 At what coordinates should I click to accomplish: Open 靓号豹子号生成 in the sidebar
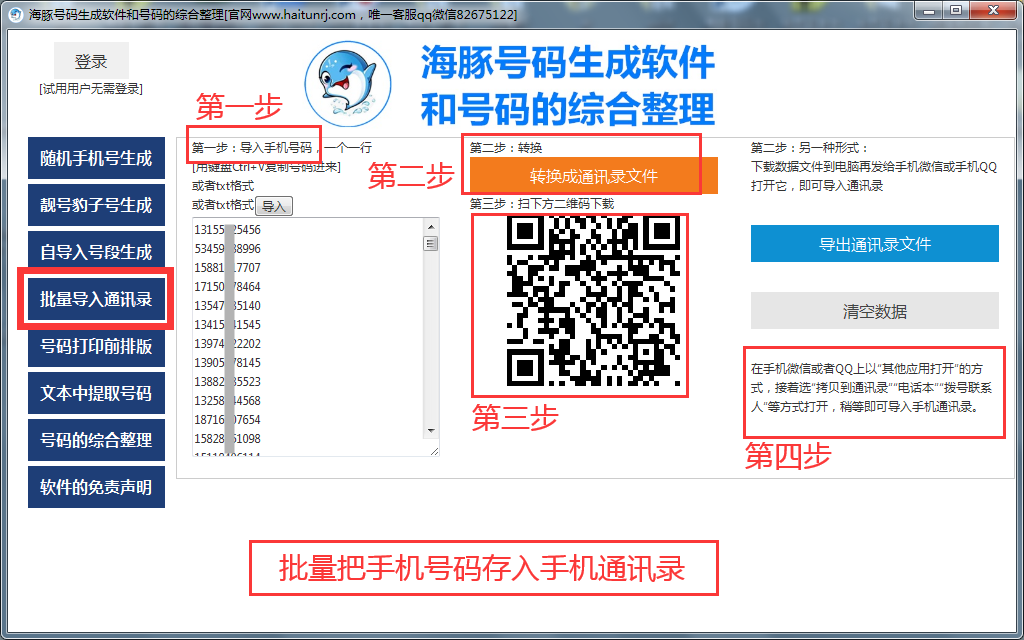click(x=96, y=205)
